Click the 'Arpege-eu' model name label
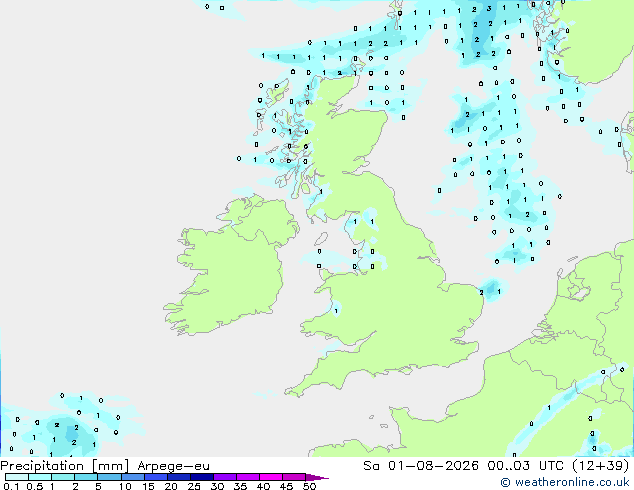Viewport: 634px width, 490px height. 173,466
